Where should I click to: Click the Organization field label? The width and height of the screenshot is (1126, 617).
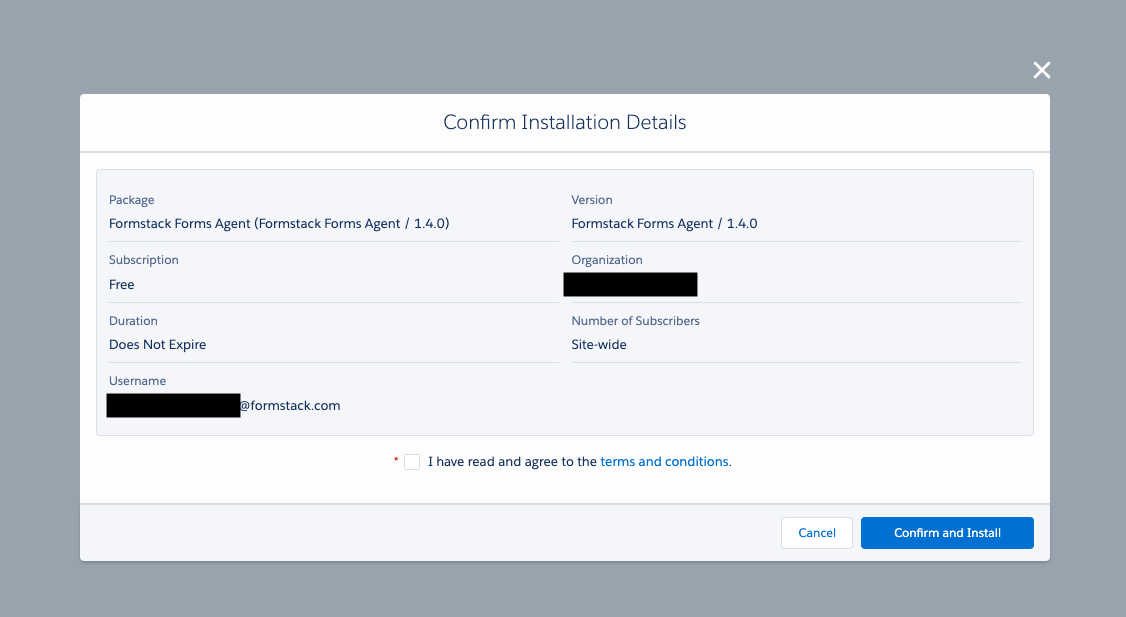coord(606,260)
